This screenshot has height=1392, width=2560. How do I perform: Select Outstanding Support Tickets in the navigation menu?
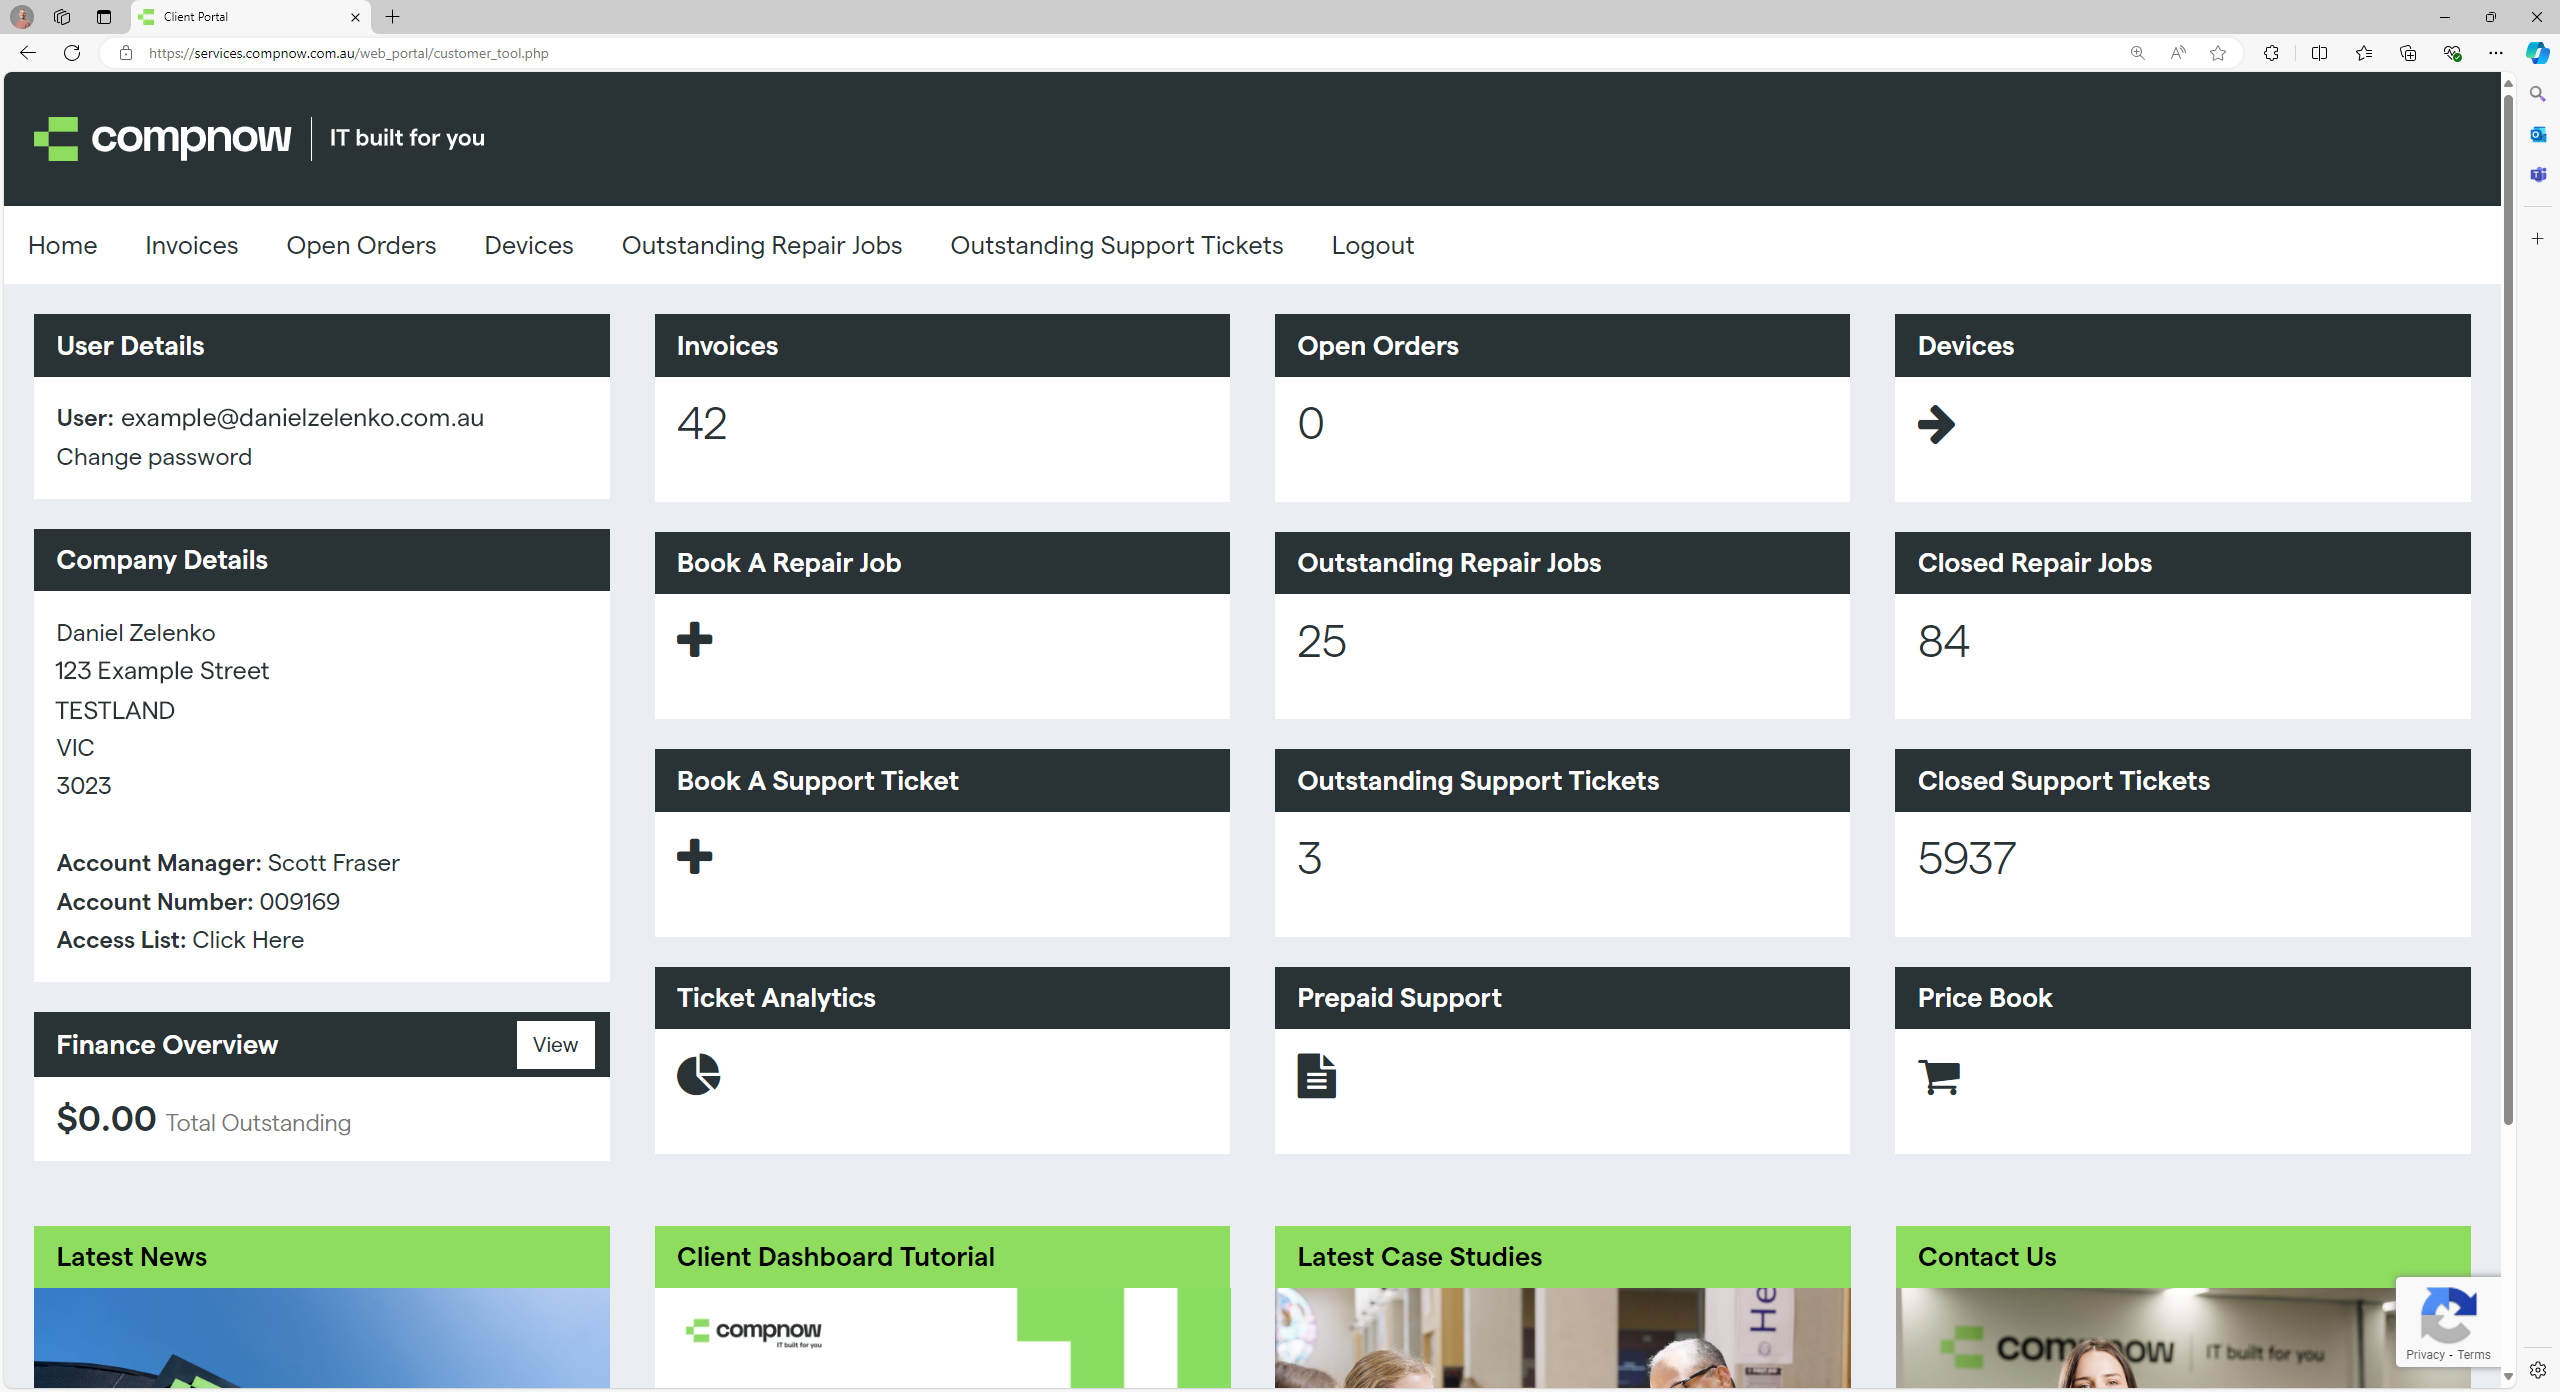click(1117, 245)
